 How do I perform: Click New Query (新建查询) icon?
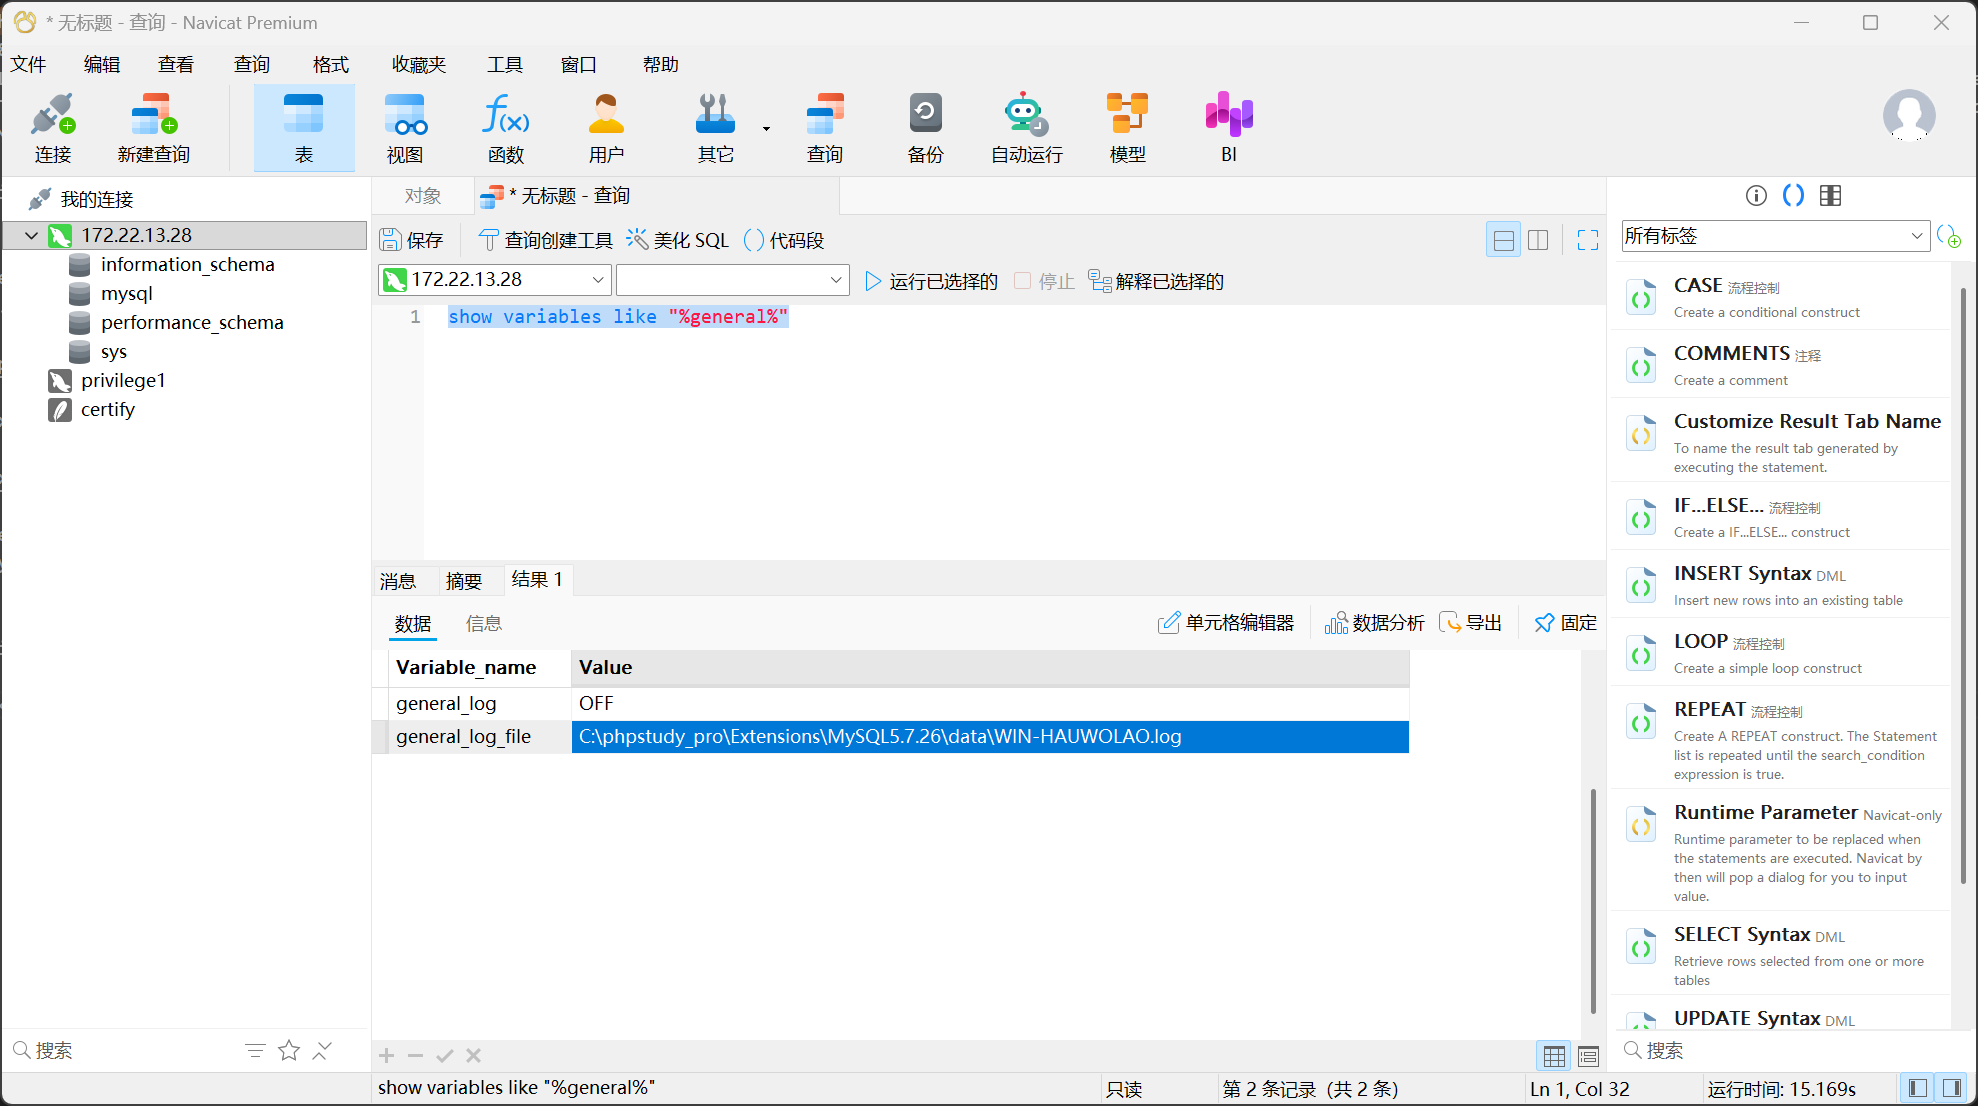(153, 127)
